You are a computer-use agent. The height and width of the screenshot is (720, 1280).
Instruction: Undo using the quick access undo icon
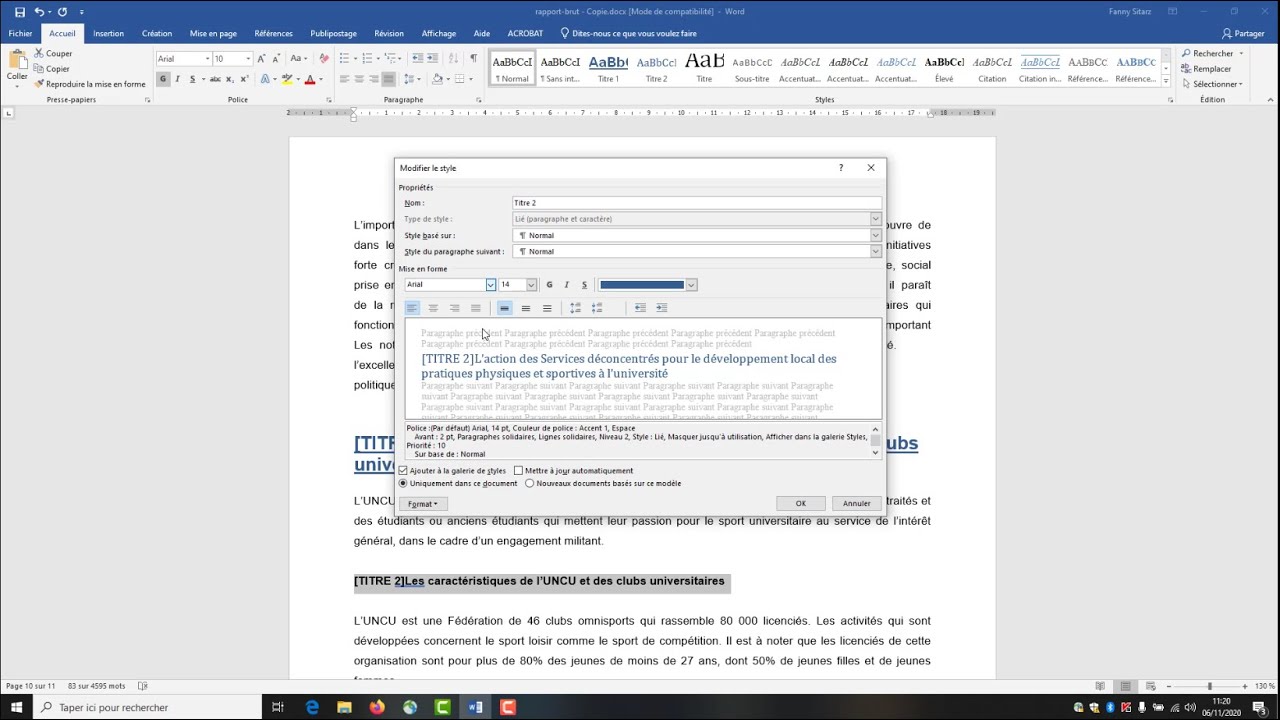[x=40, y=11]
